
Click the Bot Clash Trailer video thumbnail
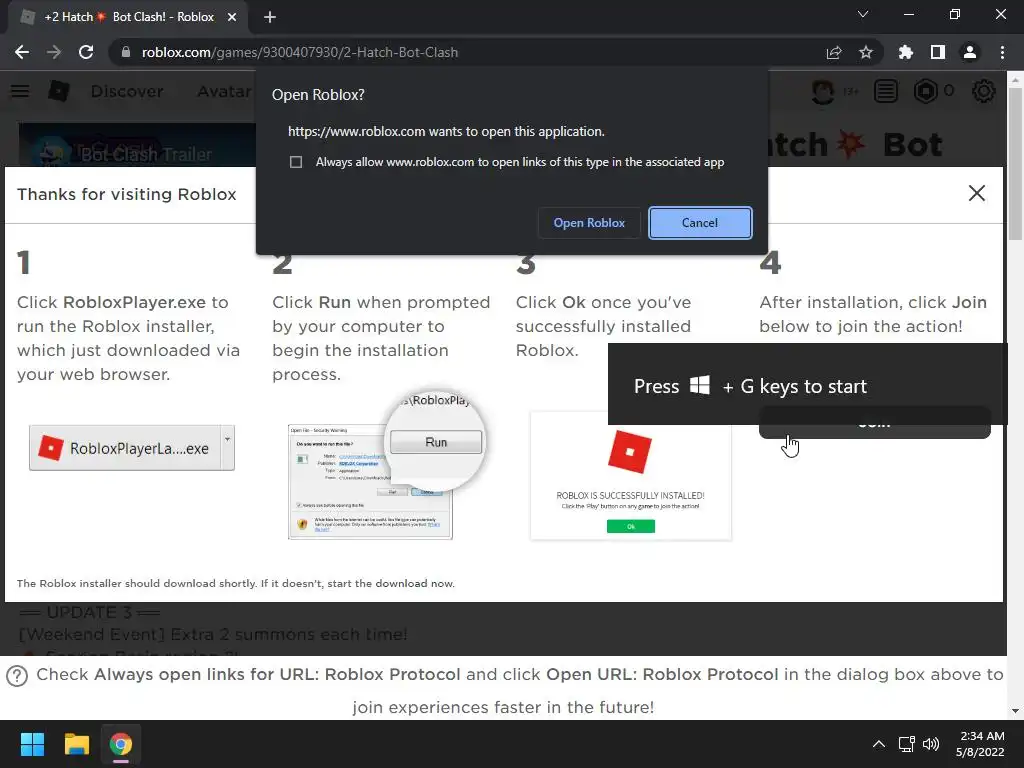pyautogui.click(x=137, y=145)
